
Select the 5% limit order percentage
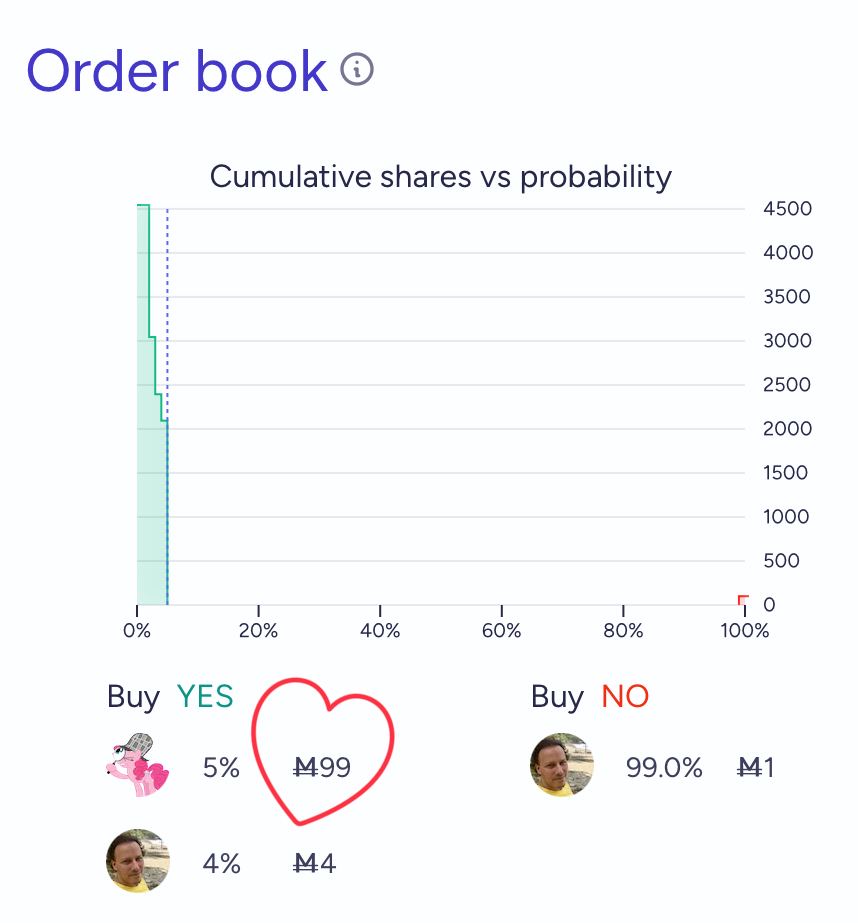pyautogui.click(x=221, y=768)
